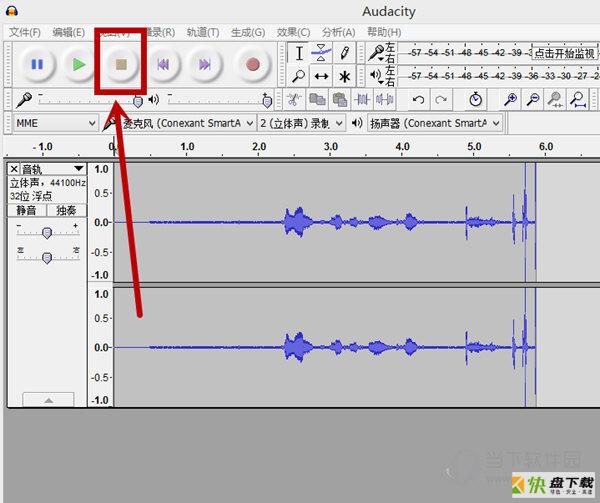This screenshot has width=600, height=503.
Task: Toggle the 独奏 Solo button on track
Action: [67, 210]
